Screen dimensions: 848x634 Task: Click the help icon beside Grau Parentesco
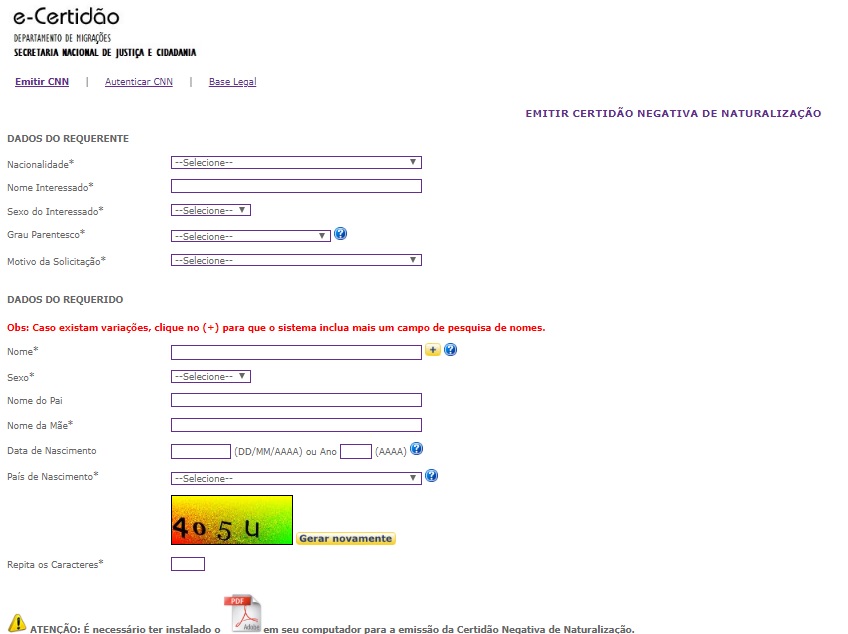(x=340, y=234)
